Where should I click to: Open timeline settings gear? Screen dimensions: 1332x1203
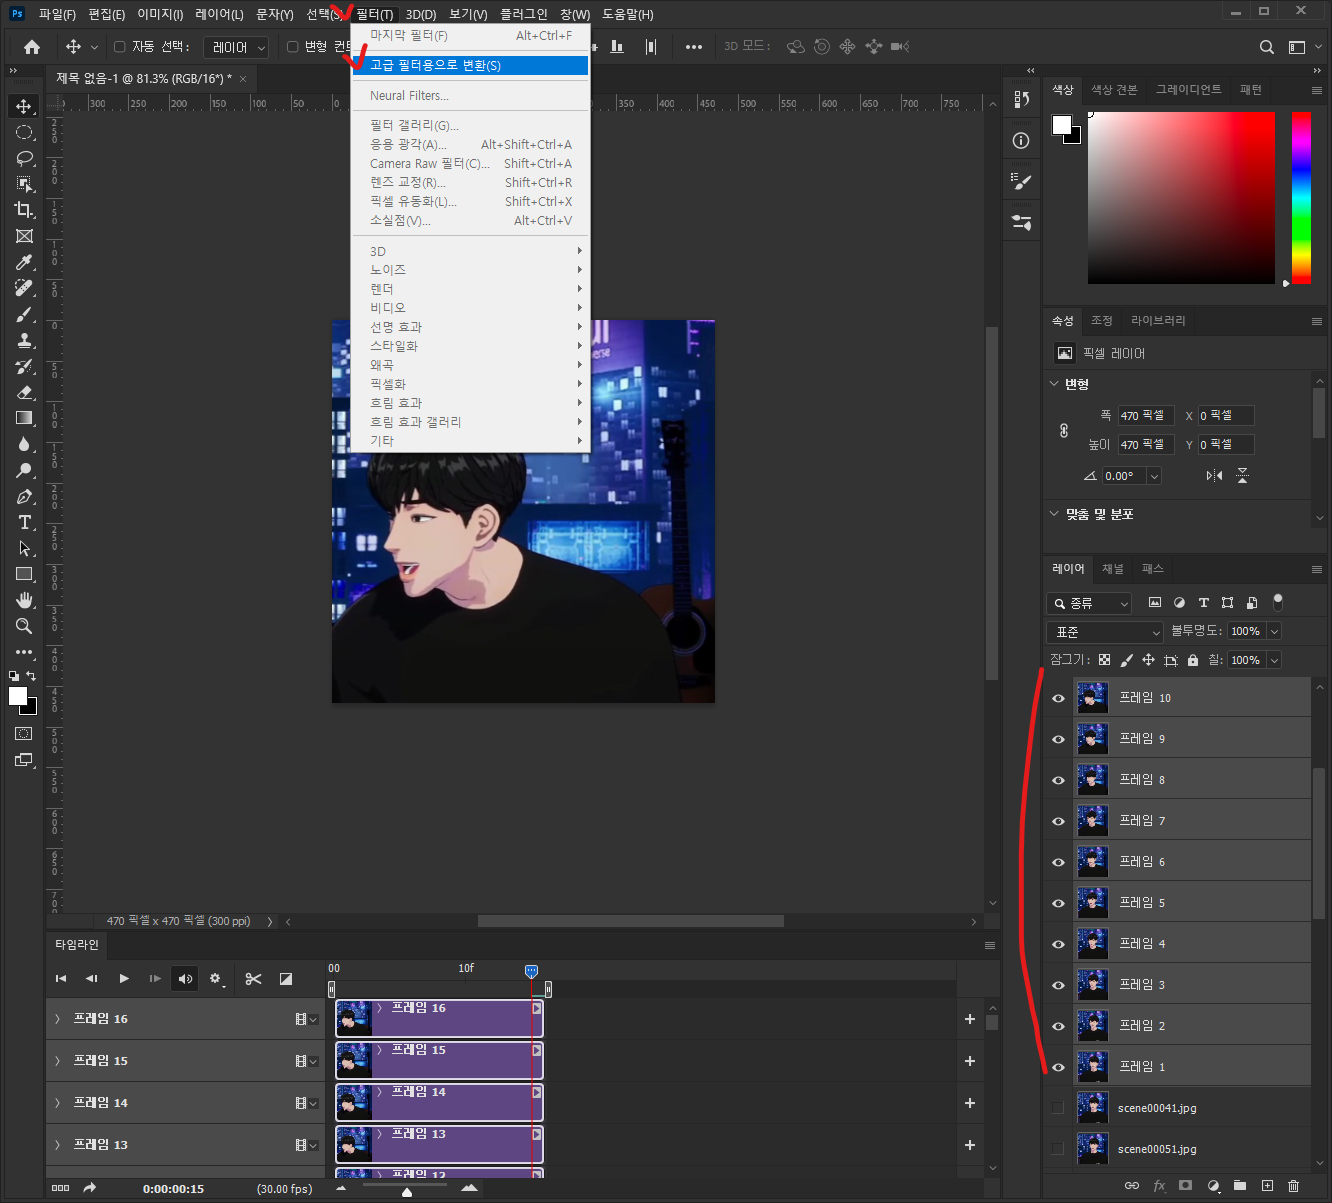tap(215, 979)
